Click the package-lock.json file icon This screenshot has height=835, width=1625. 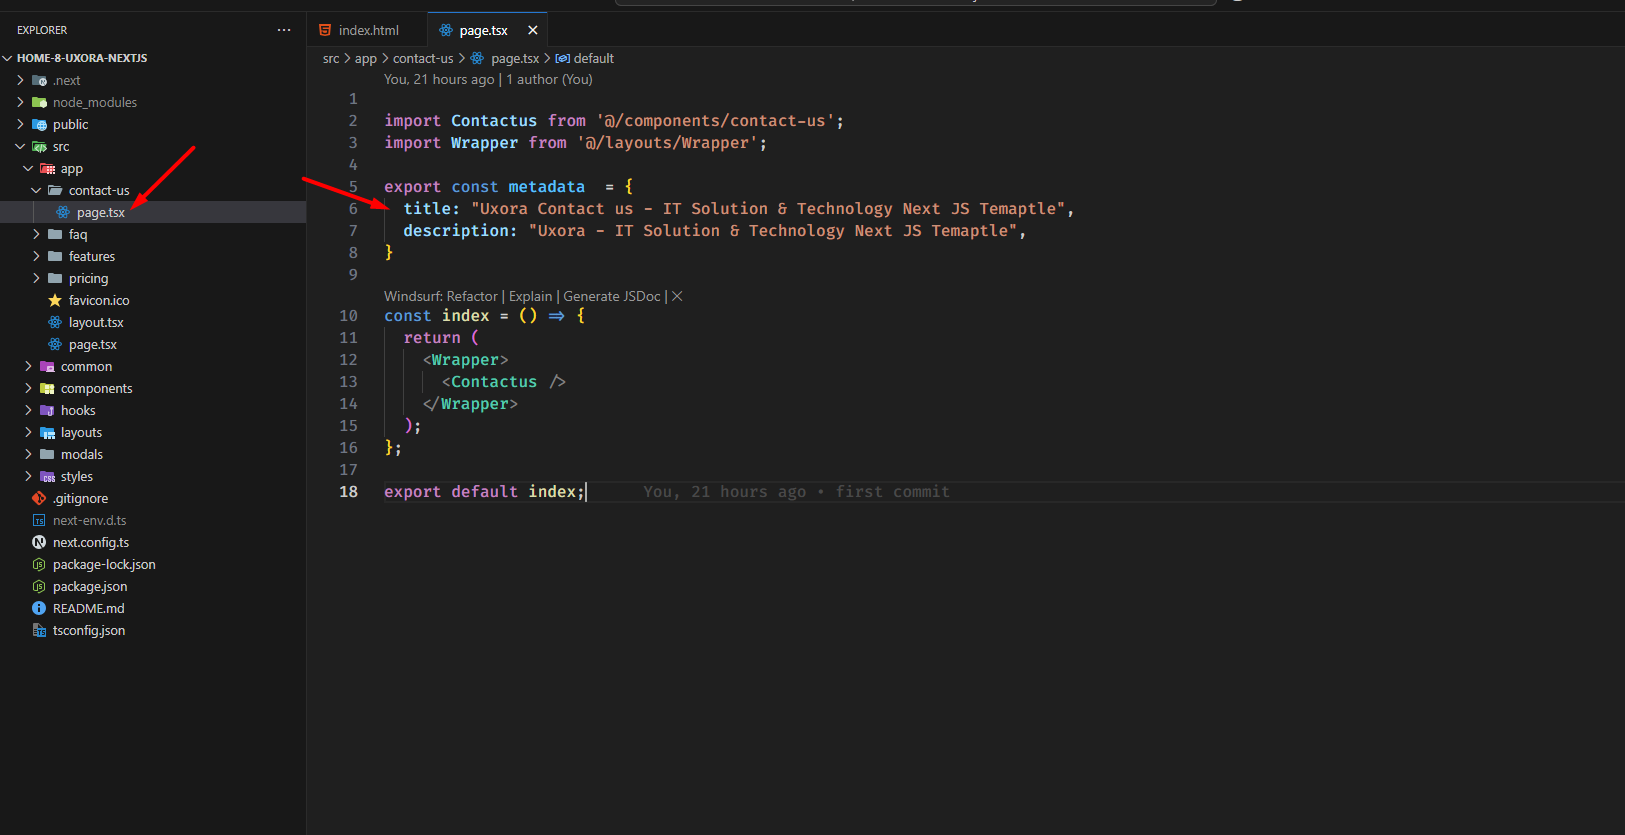pyautogui.click(x=39, y=564)
